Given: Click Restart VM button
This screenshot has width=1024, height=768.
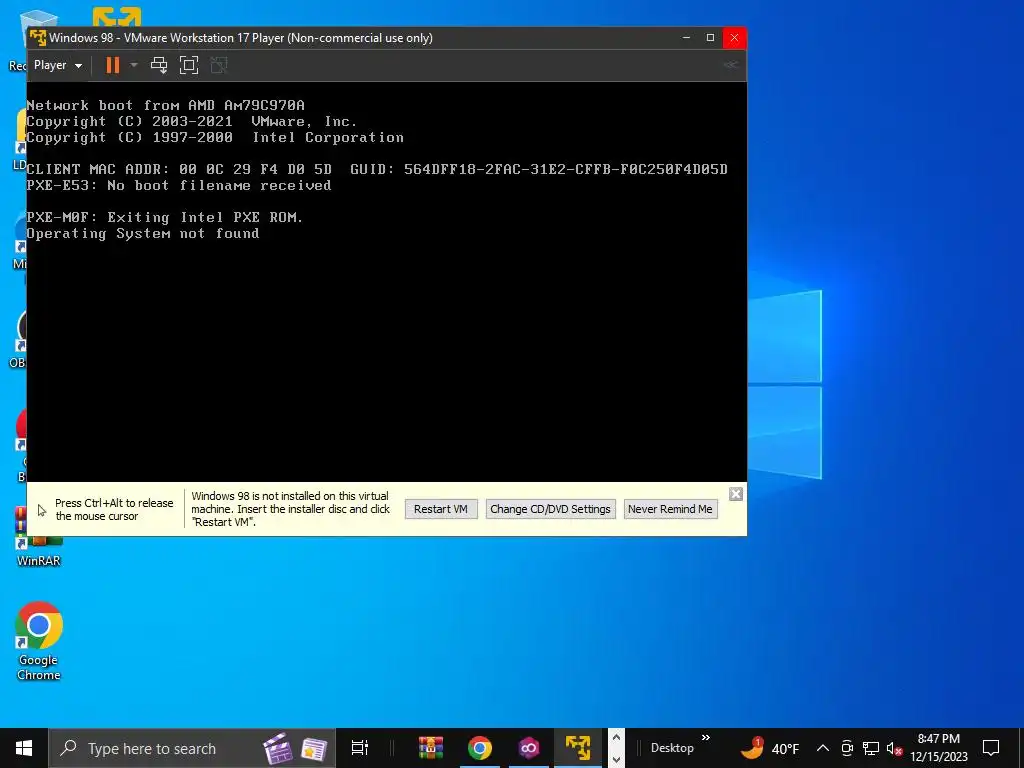Looking at the screenshot, I should point(441,509).
